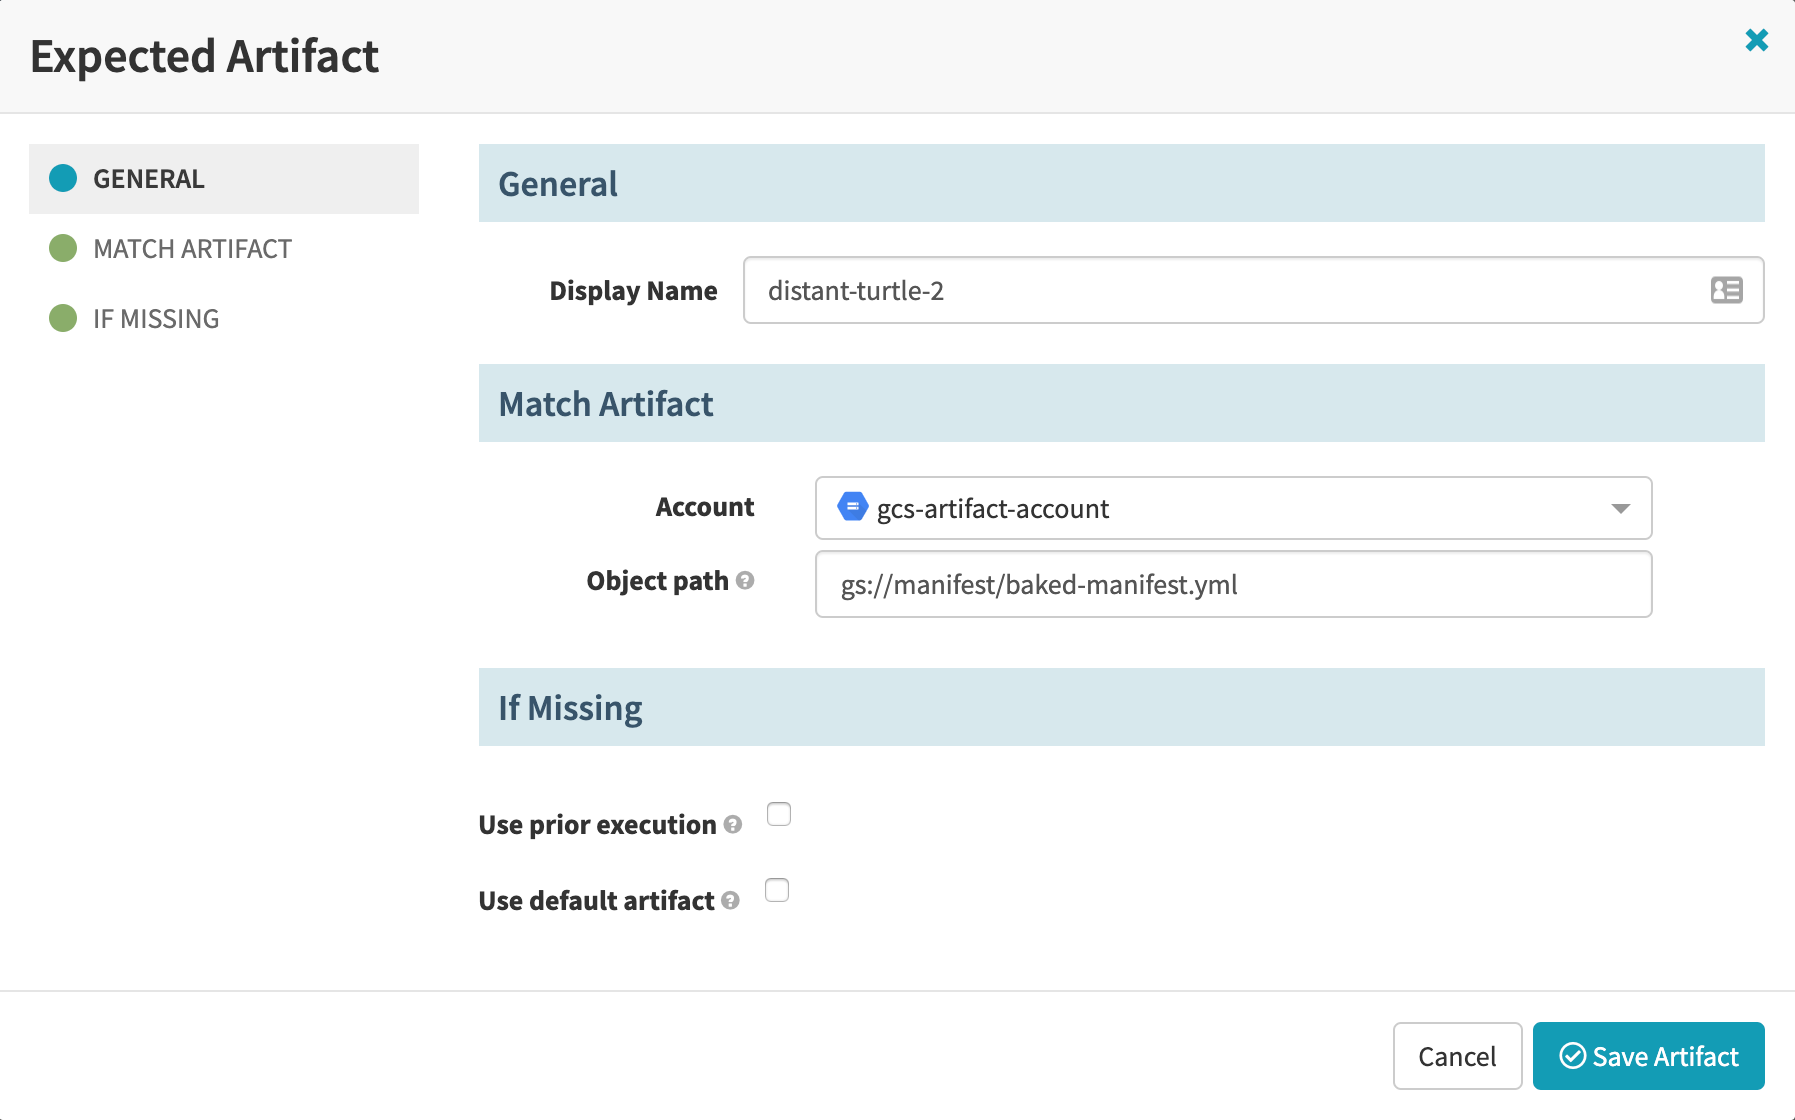Click the green dot beside IF MISSING
This screenshot has height=1120, width=1795.
63,318
